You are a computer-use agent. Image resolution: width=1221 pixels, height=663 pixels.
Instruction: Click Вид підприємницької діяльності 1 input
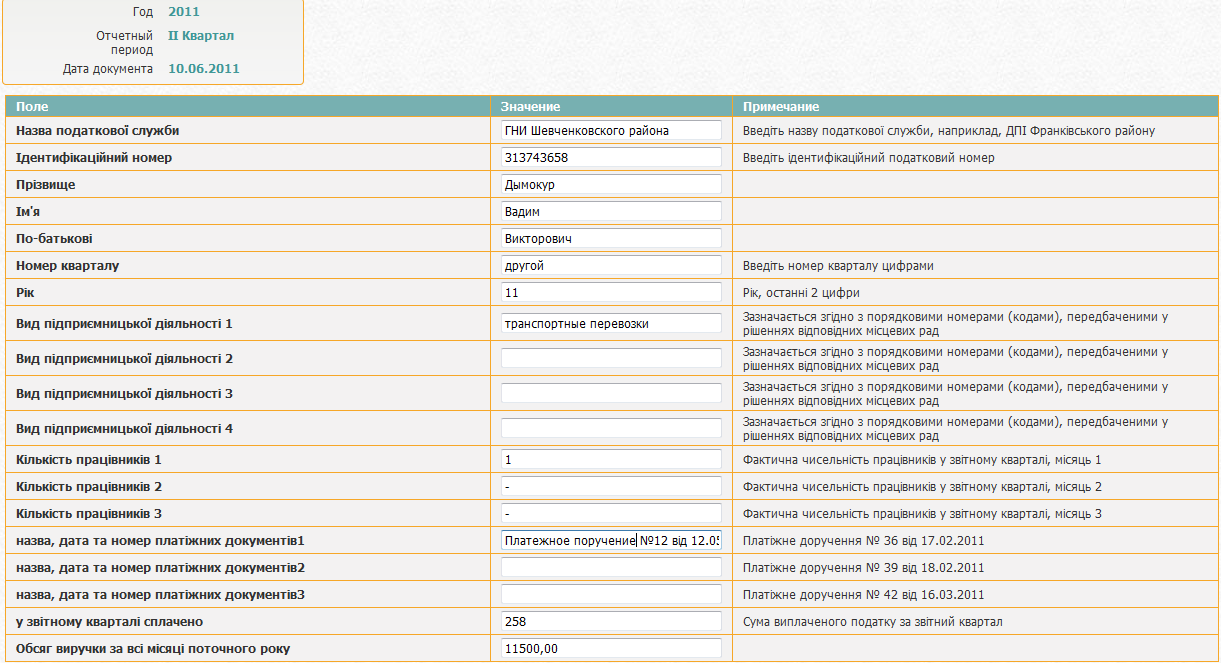pyautogui.click(x=611, y=323)
